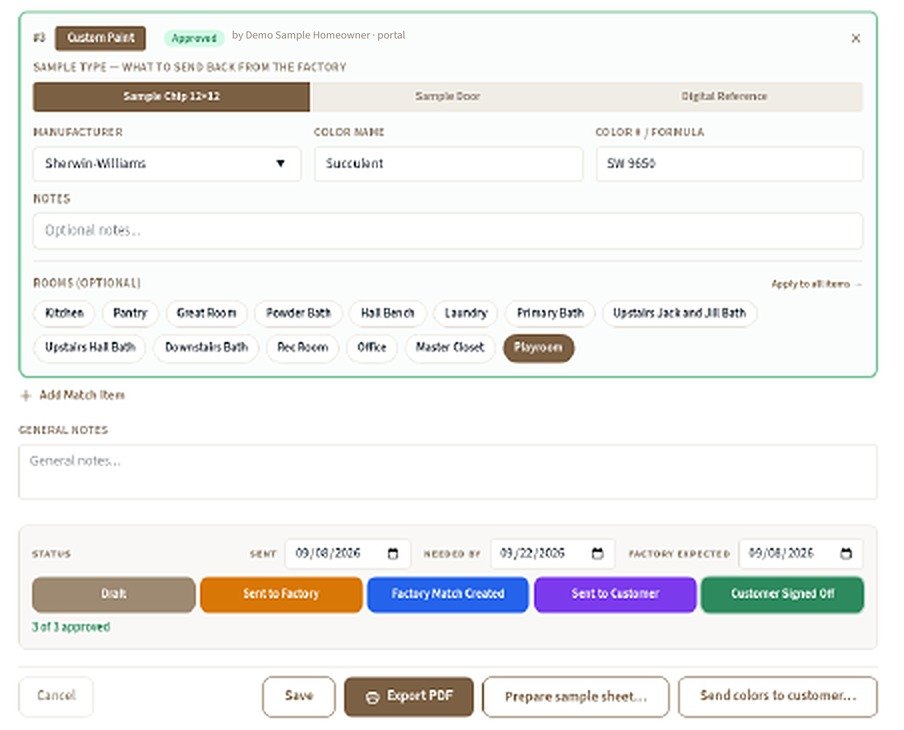
Task: Click the 3 of 3 approved text
Action: click(71, 627)
